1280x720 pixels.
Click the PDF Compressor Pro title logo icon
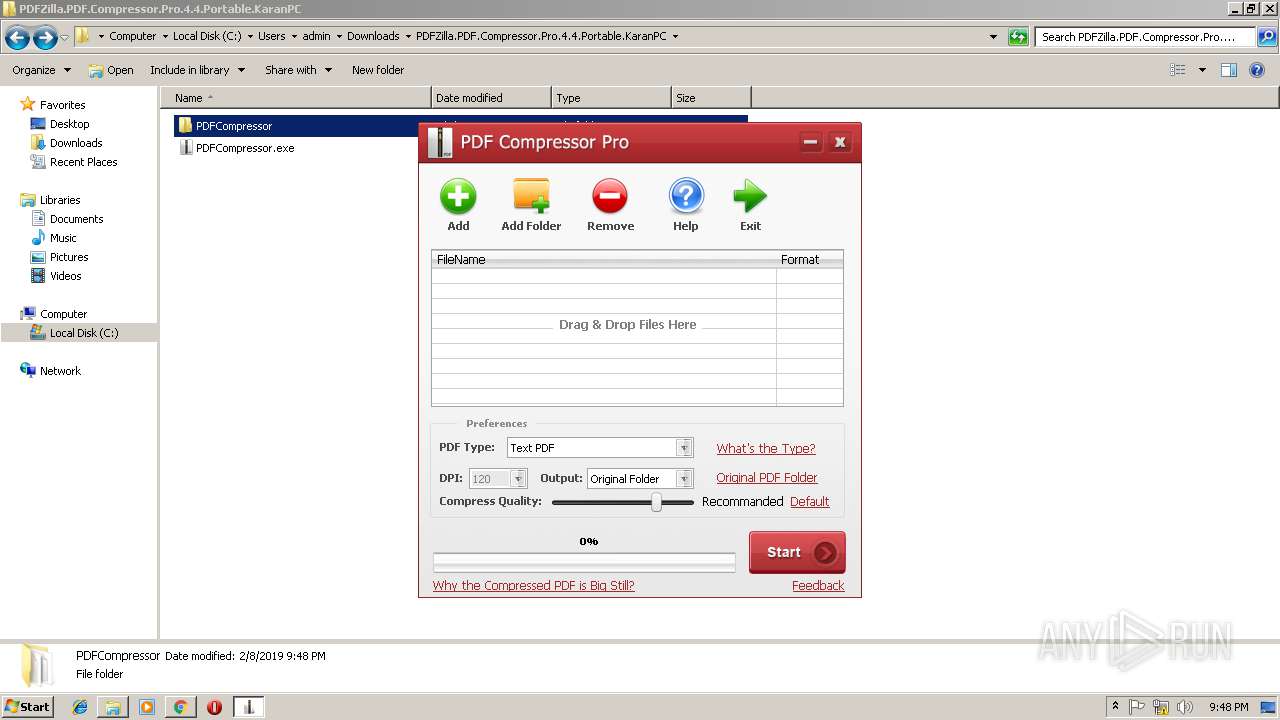440,142
